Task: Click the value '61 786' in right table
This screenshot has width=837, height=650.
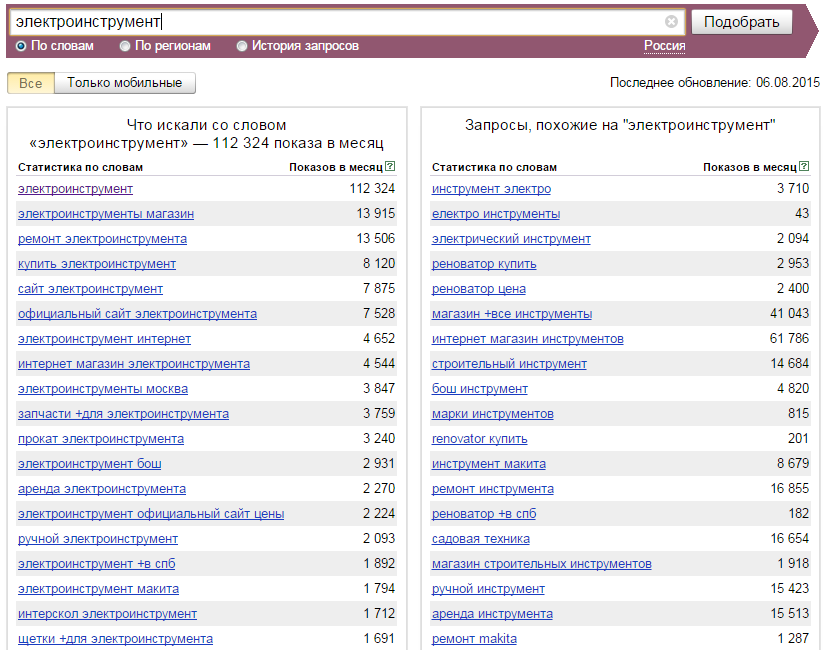Action: pos(789,339)
